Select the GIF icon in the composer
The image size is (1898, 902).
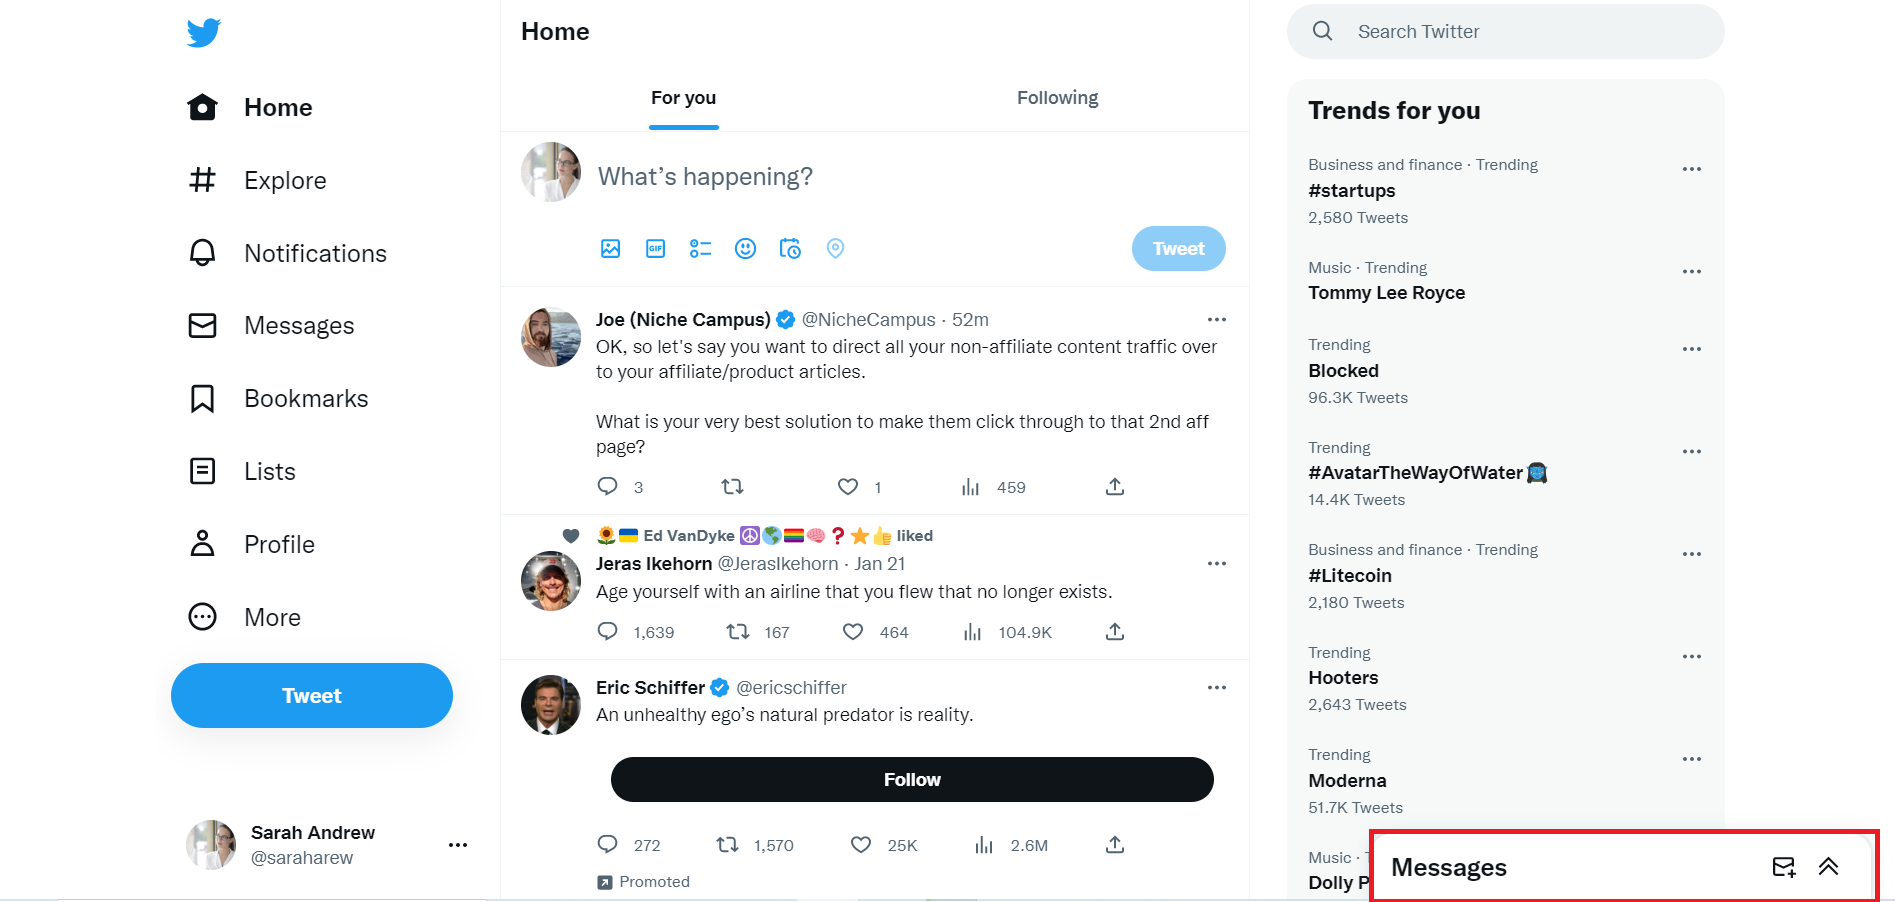[x=655, y=248]
